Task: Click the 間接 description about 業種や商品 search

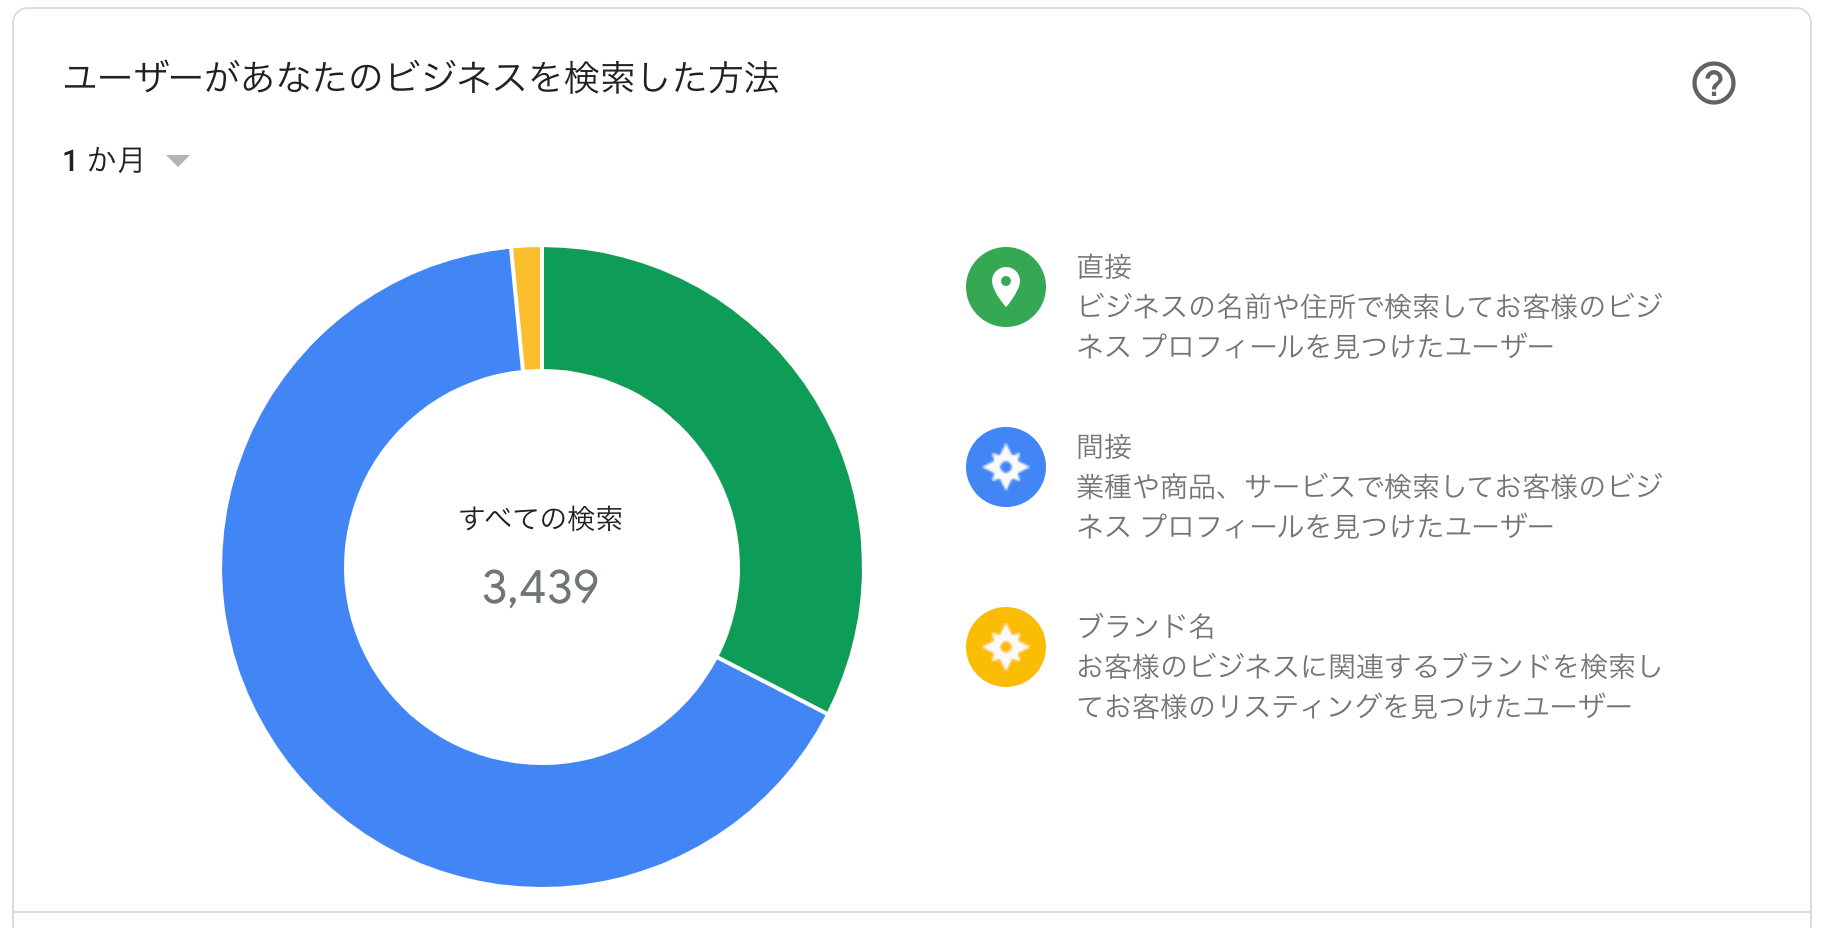Action: point(1369,506)
